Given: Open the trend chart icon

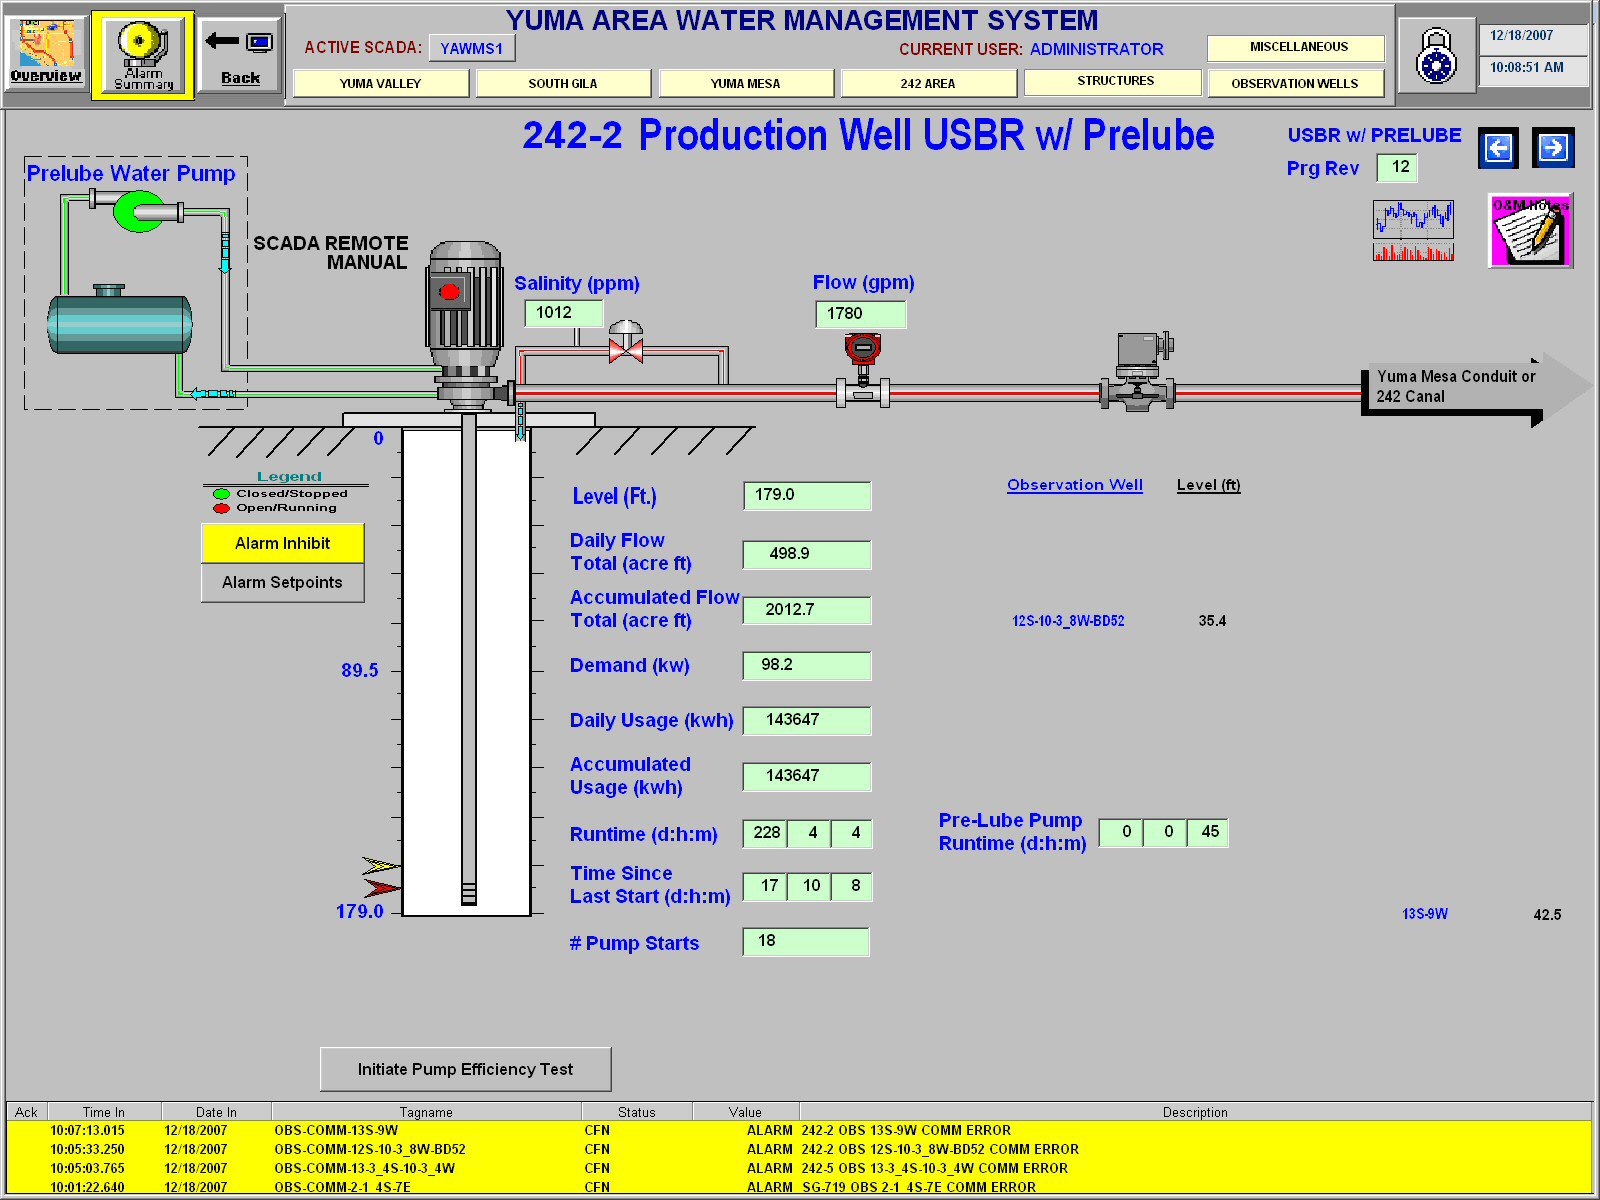Looking at the screenshot, I should (x=1413, y=231).
